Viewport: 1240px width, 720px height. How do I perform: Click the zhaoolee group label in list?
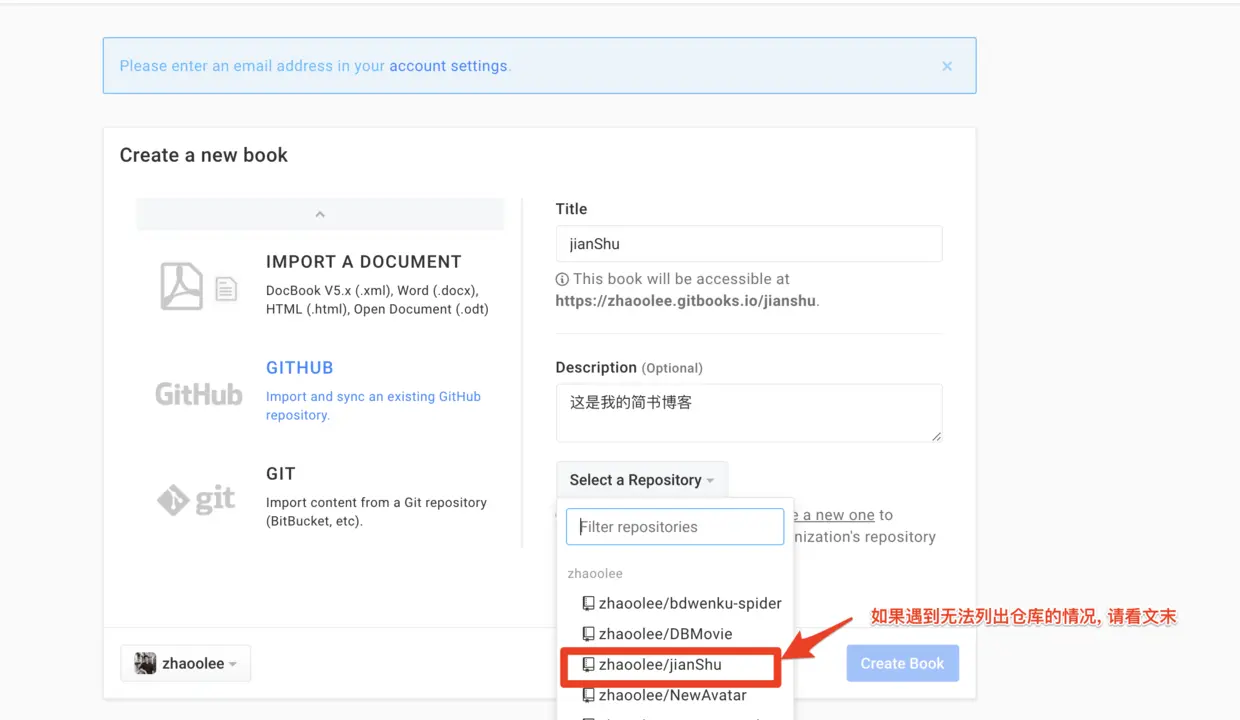(x=595, y=574)
